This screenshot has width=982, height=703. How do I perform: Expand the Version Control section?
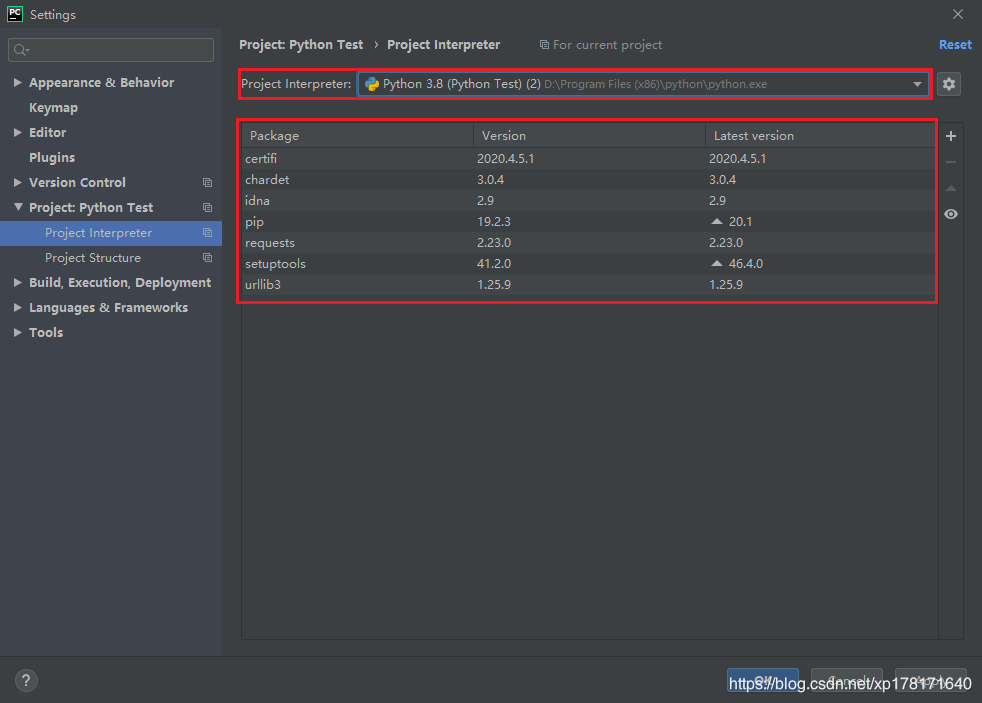click(x=18, y=182)
